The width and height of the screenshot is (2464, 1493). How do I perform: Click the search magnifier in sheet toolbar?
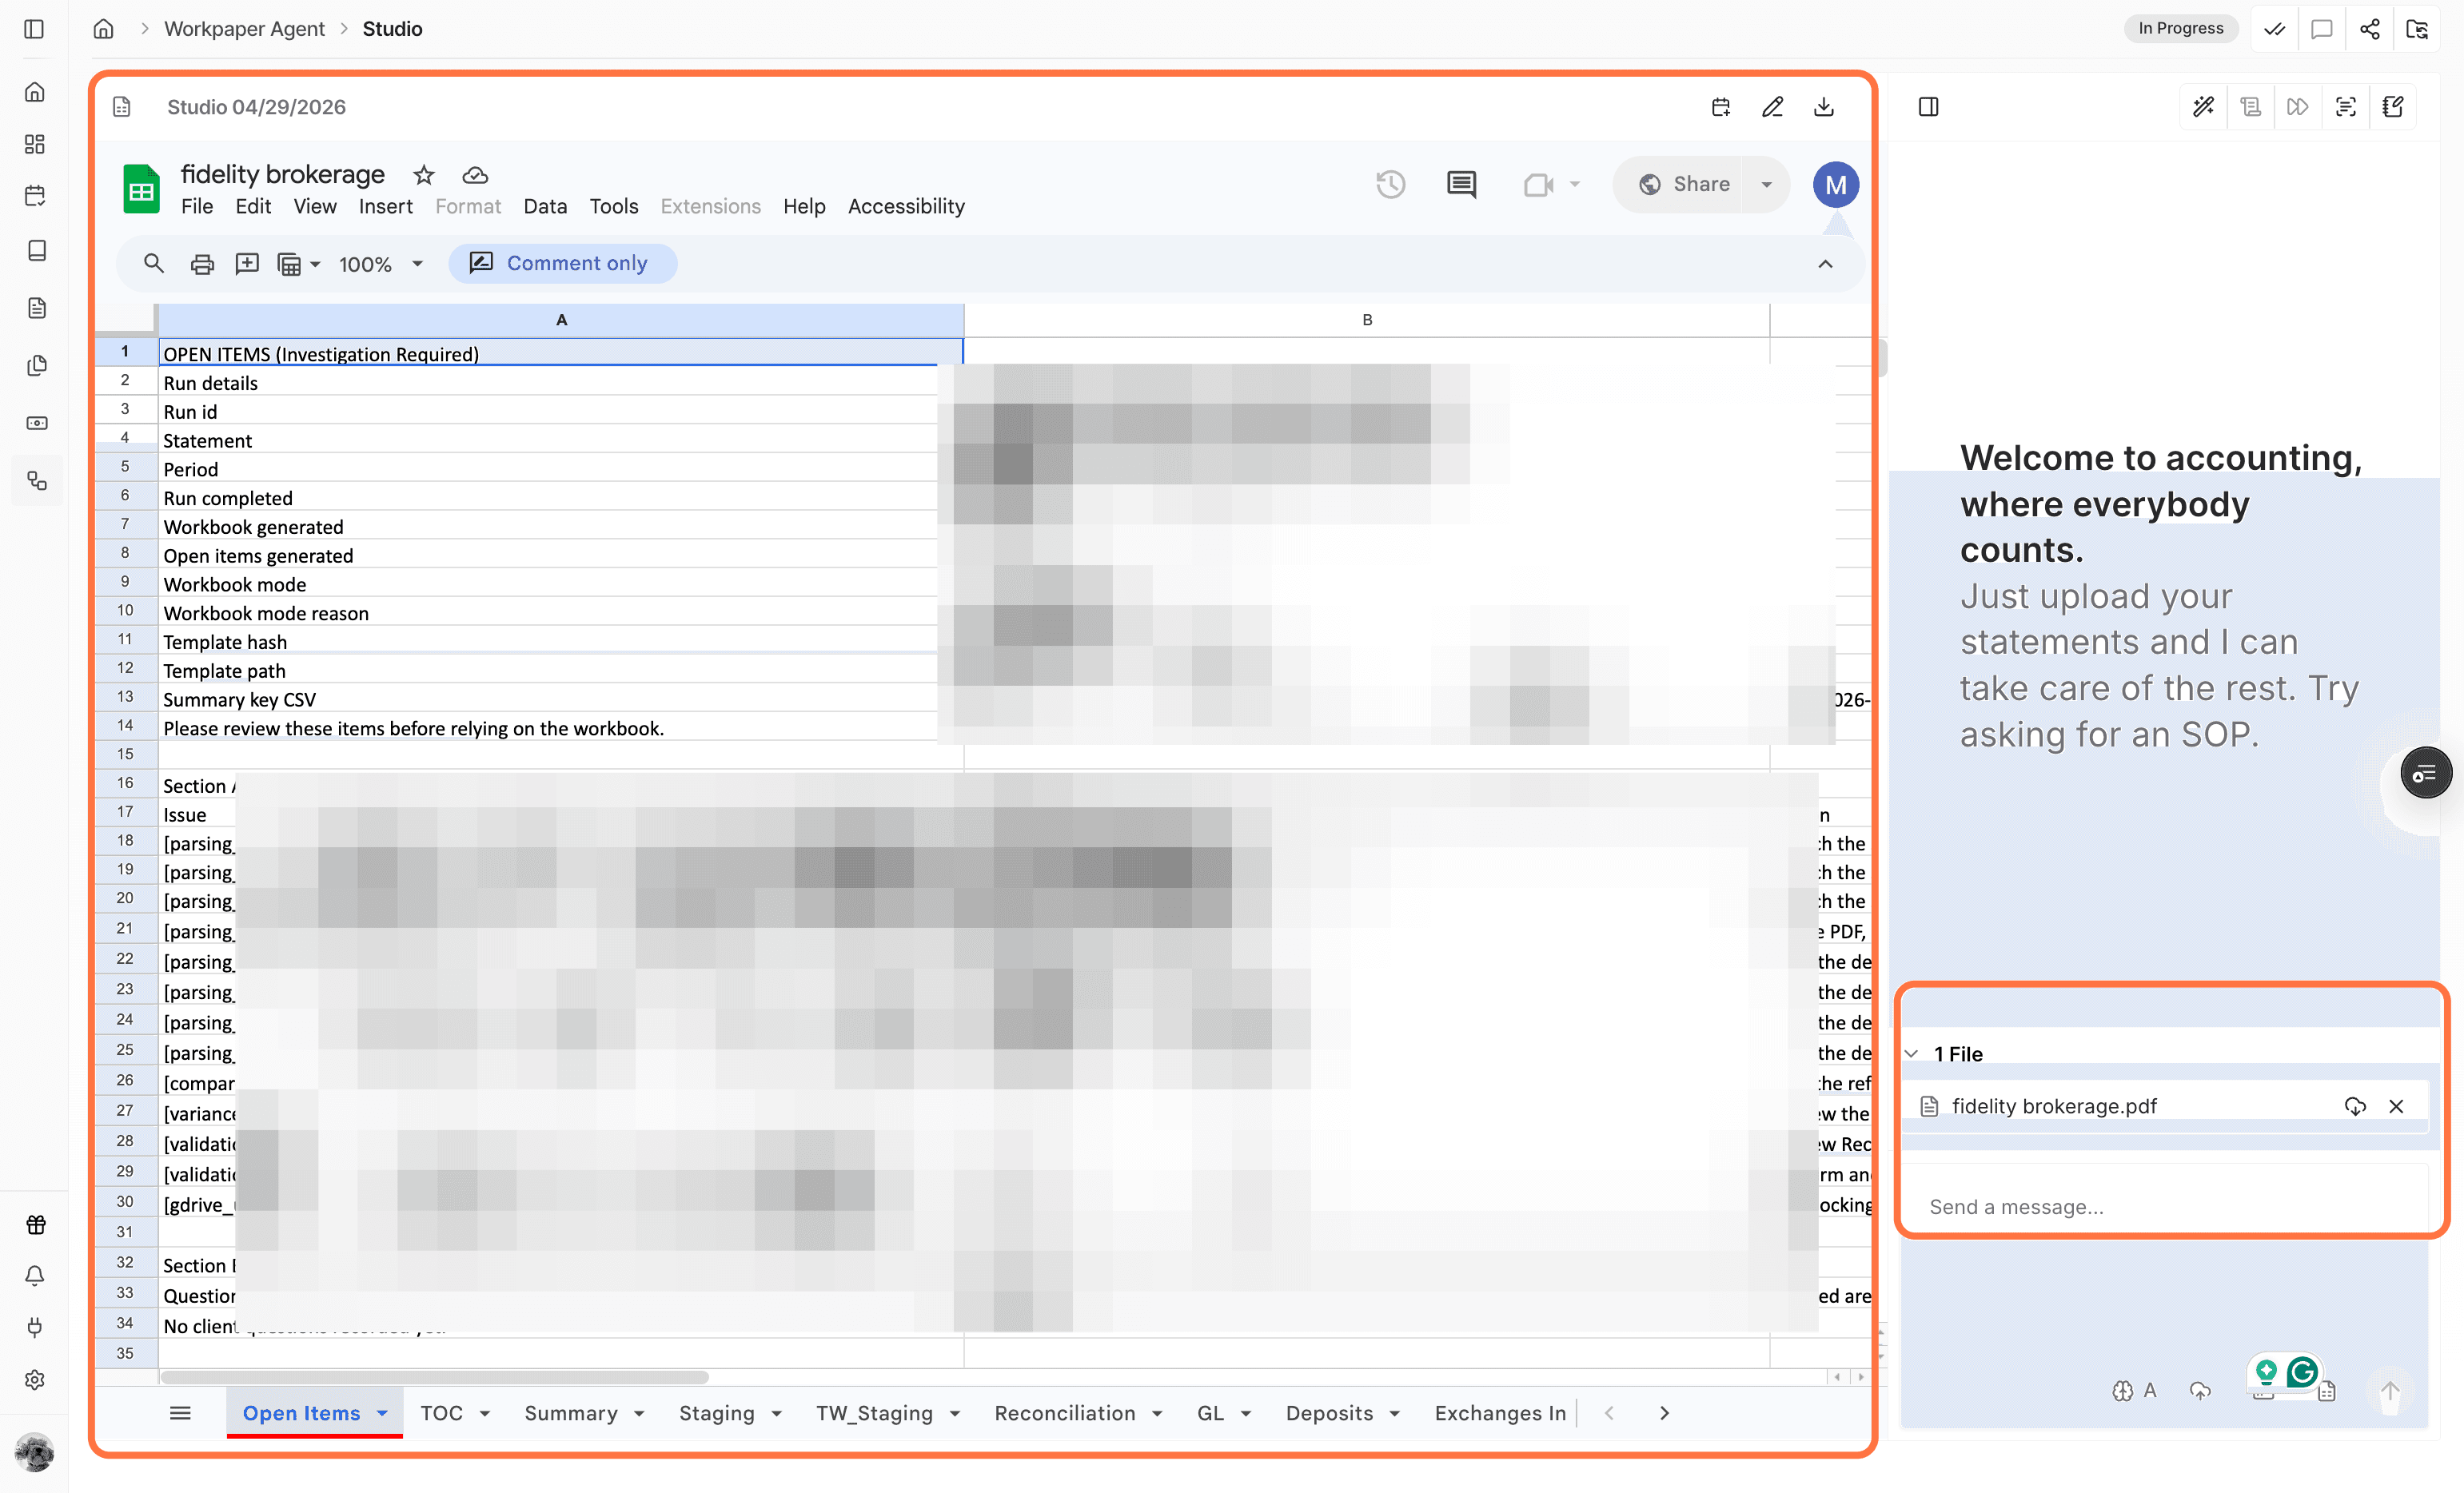pyautogui.click(x=153, y=264)
